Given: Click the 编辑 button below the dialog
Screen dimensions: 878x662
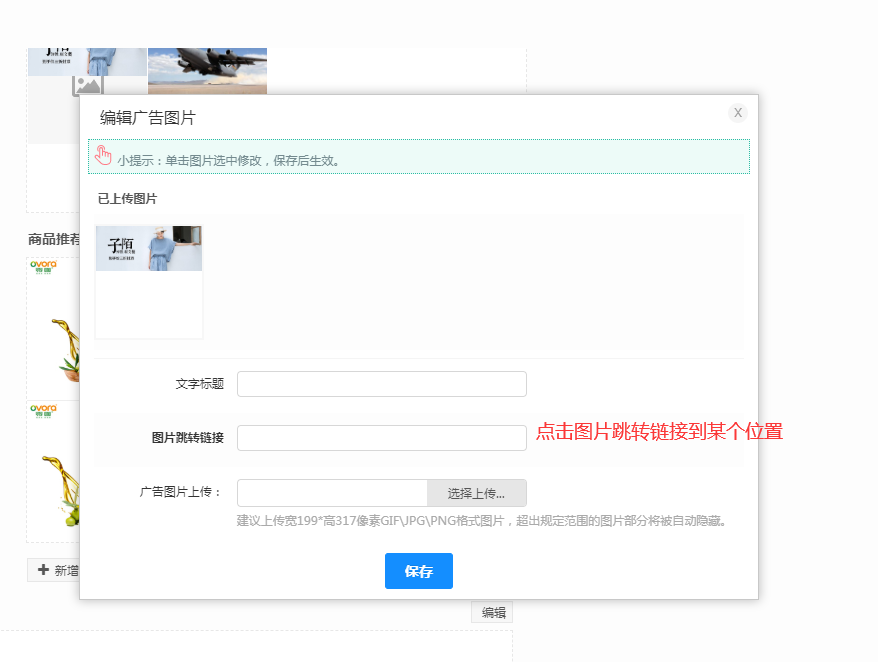Looking at the screenshot, I should [492, 613].
